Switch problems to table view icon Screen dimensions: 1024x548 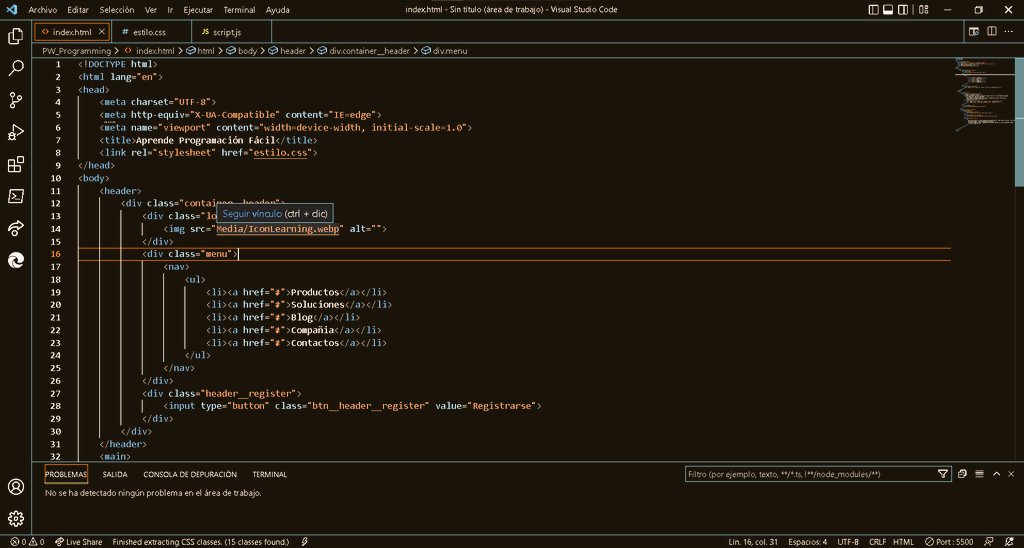(979, 474)
